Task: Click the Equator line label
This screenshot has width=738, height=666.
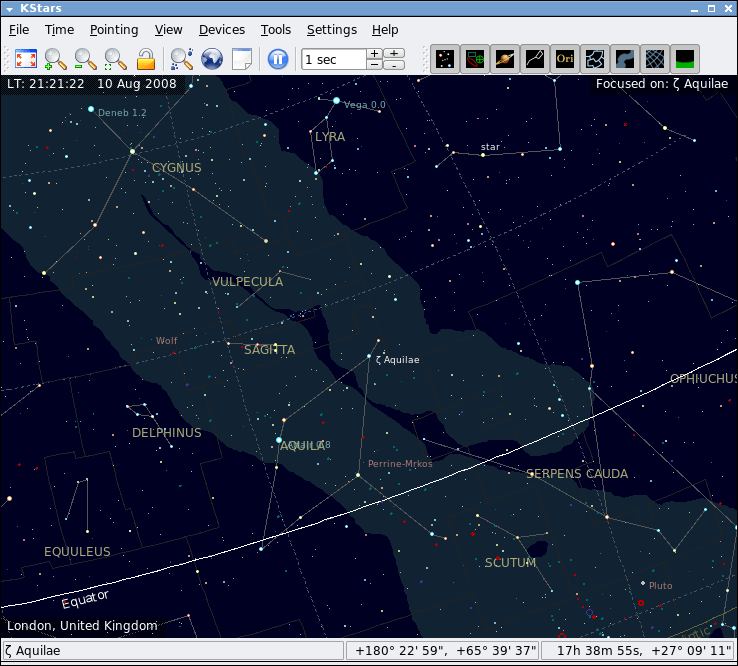Action: (x=85, y=599)
